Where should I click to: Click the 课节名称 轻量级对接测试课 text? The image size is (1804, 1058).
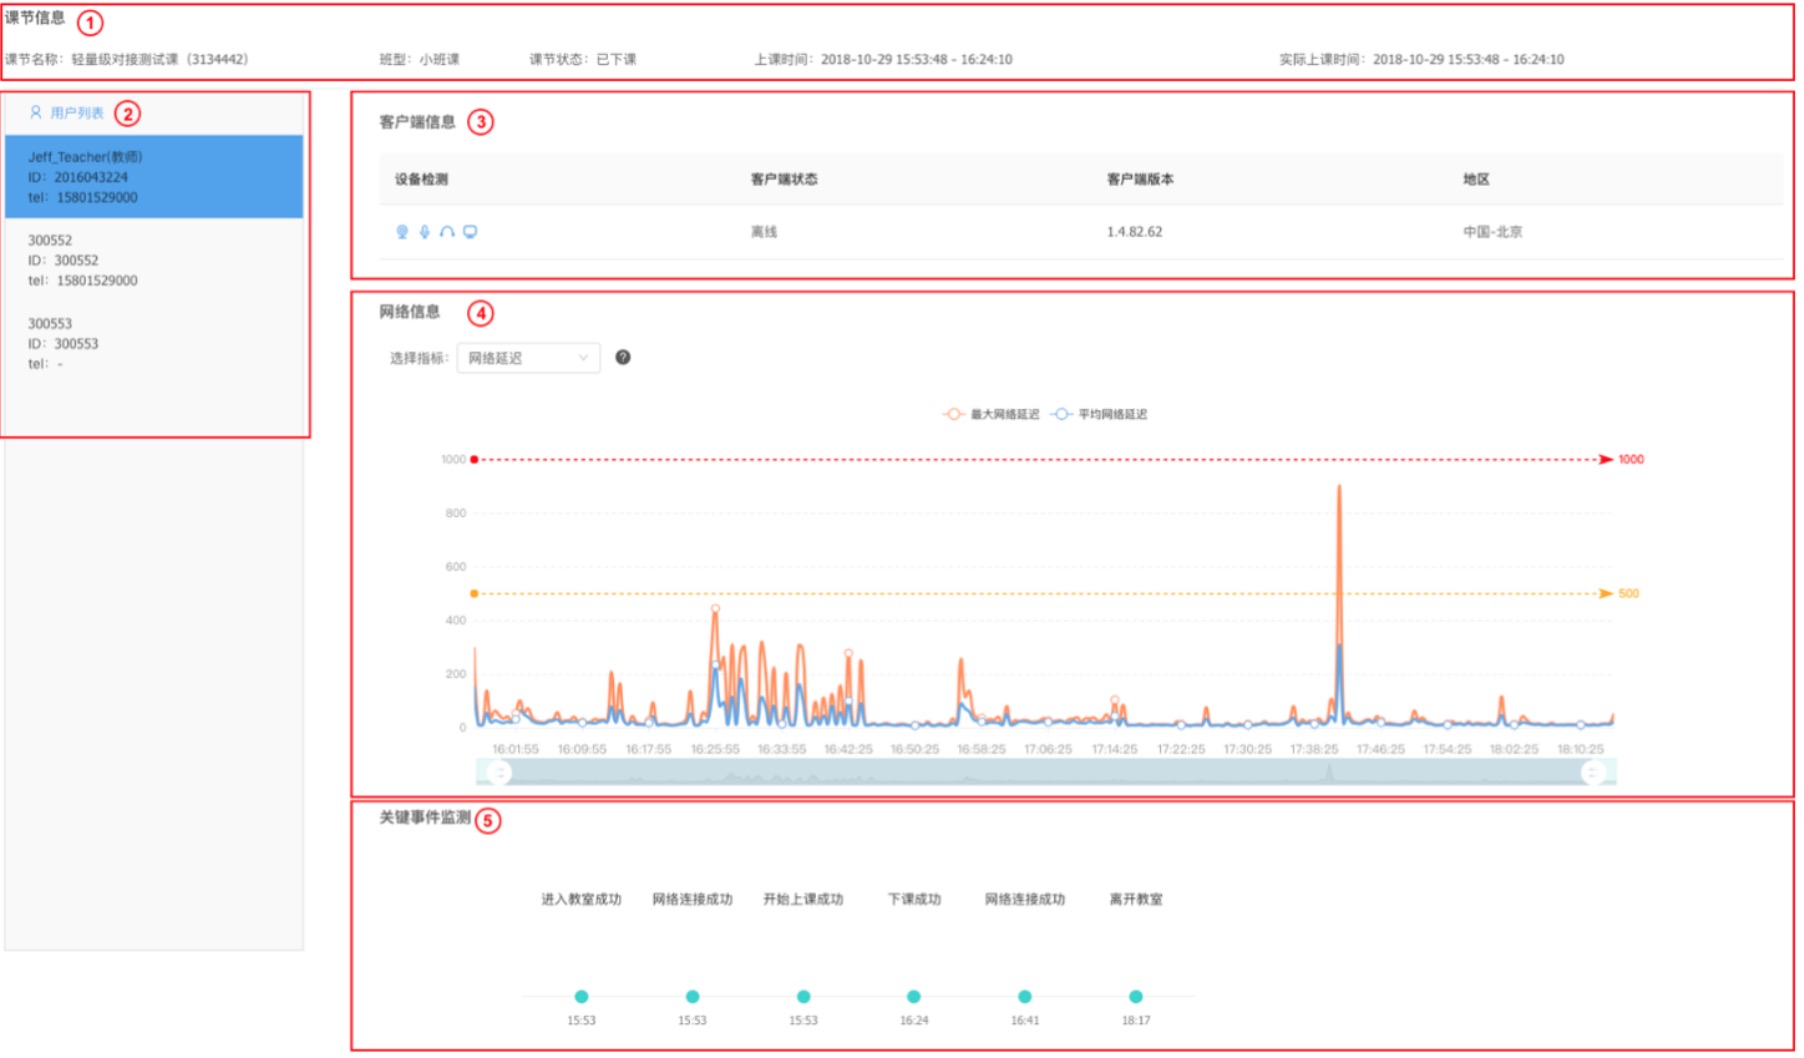pos(126,59)
